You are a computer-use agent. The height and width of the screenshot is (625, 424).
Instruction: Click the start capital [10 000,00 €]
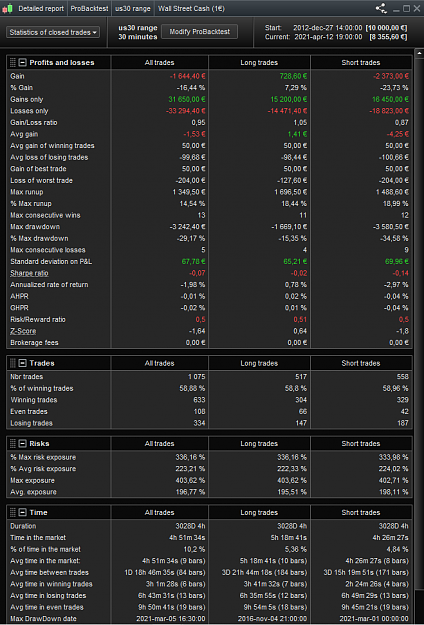tap(386, 28)
